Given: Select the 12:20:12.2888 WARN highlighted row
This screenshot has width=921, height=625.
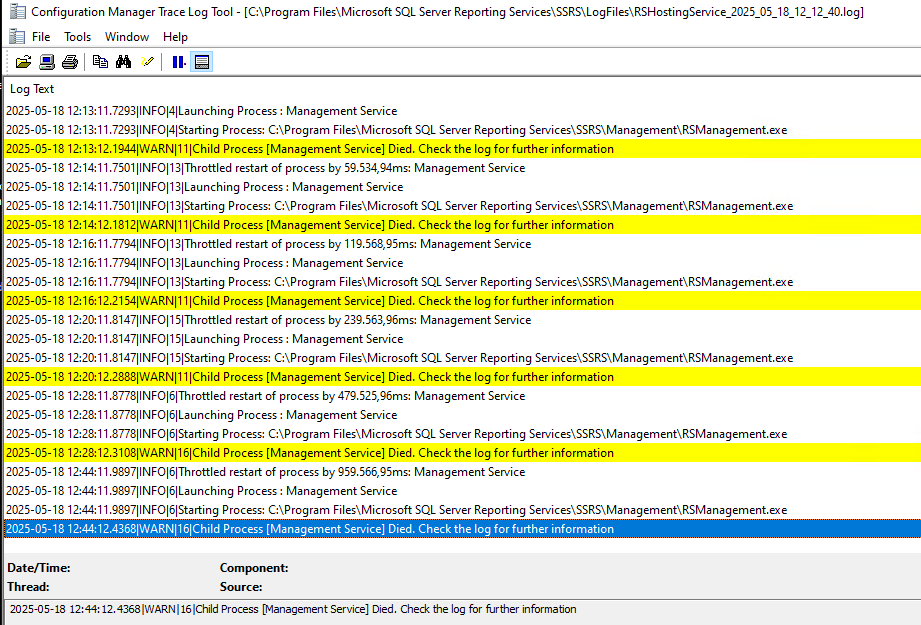Looking at the screenshot, I should (462, 377).
